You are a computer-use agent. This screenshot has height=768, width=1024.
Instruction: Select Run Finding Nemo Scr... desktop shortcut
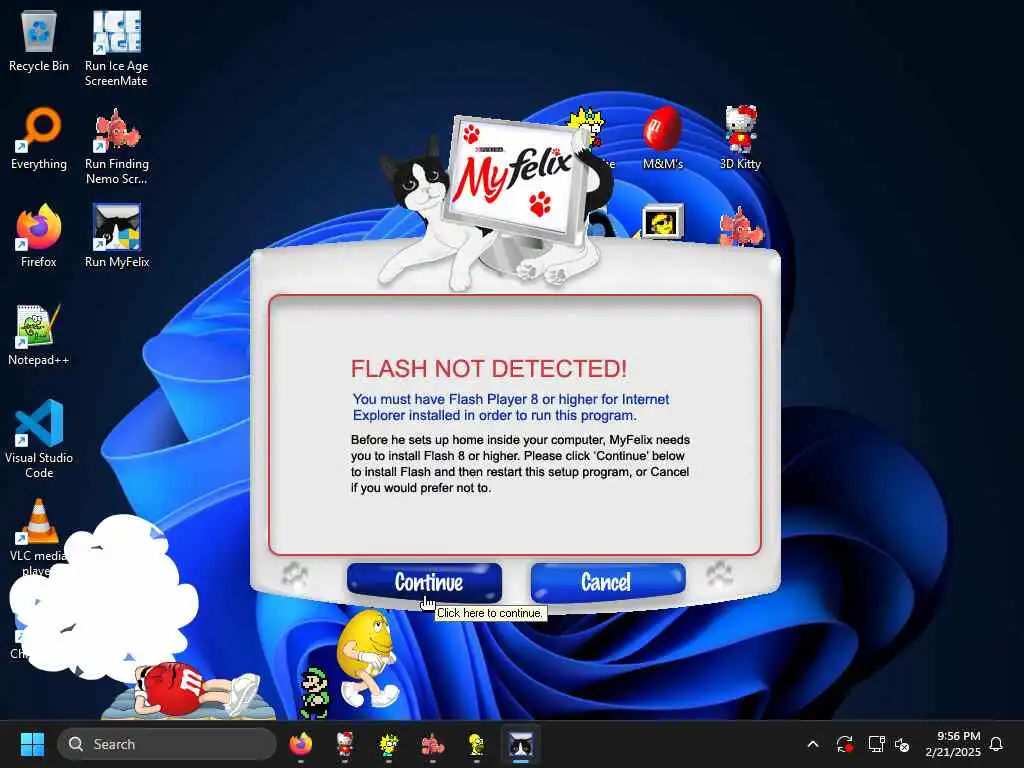tap(116, 146)
